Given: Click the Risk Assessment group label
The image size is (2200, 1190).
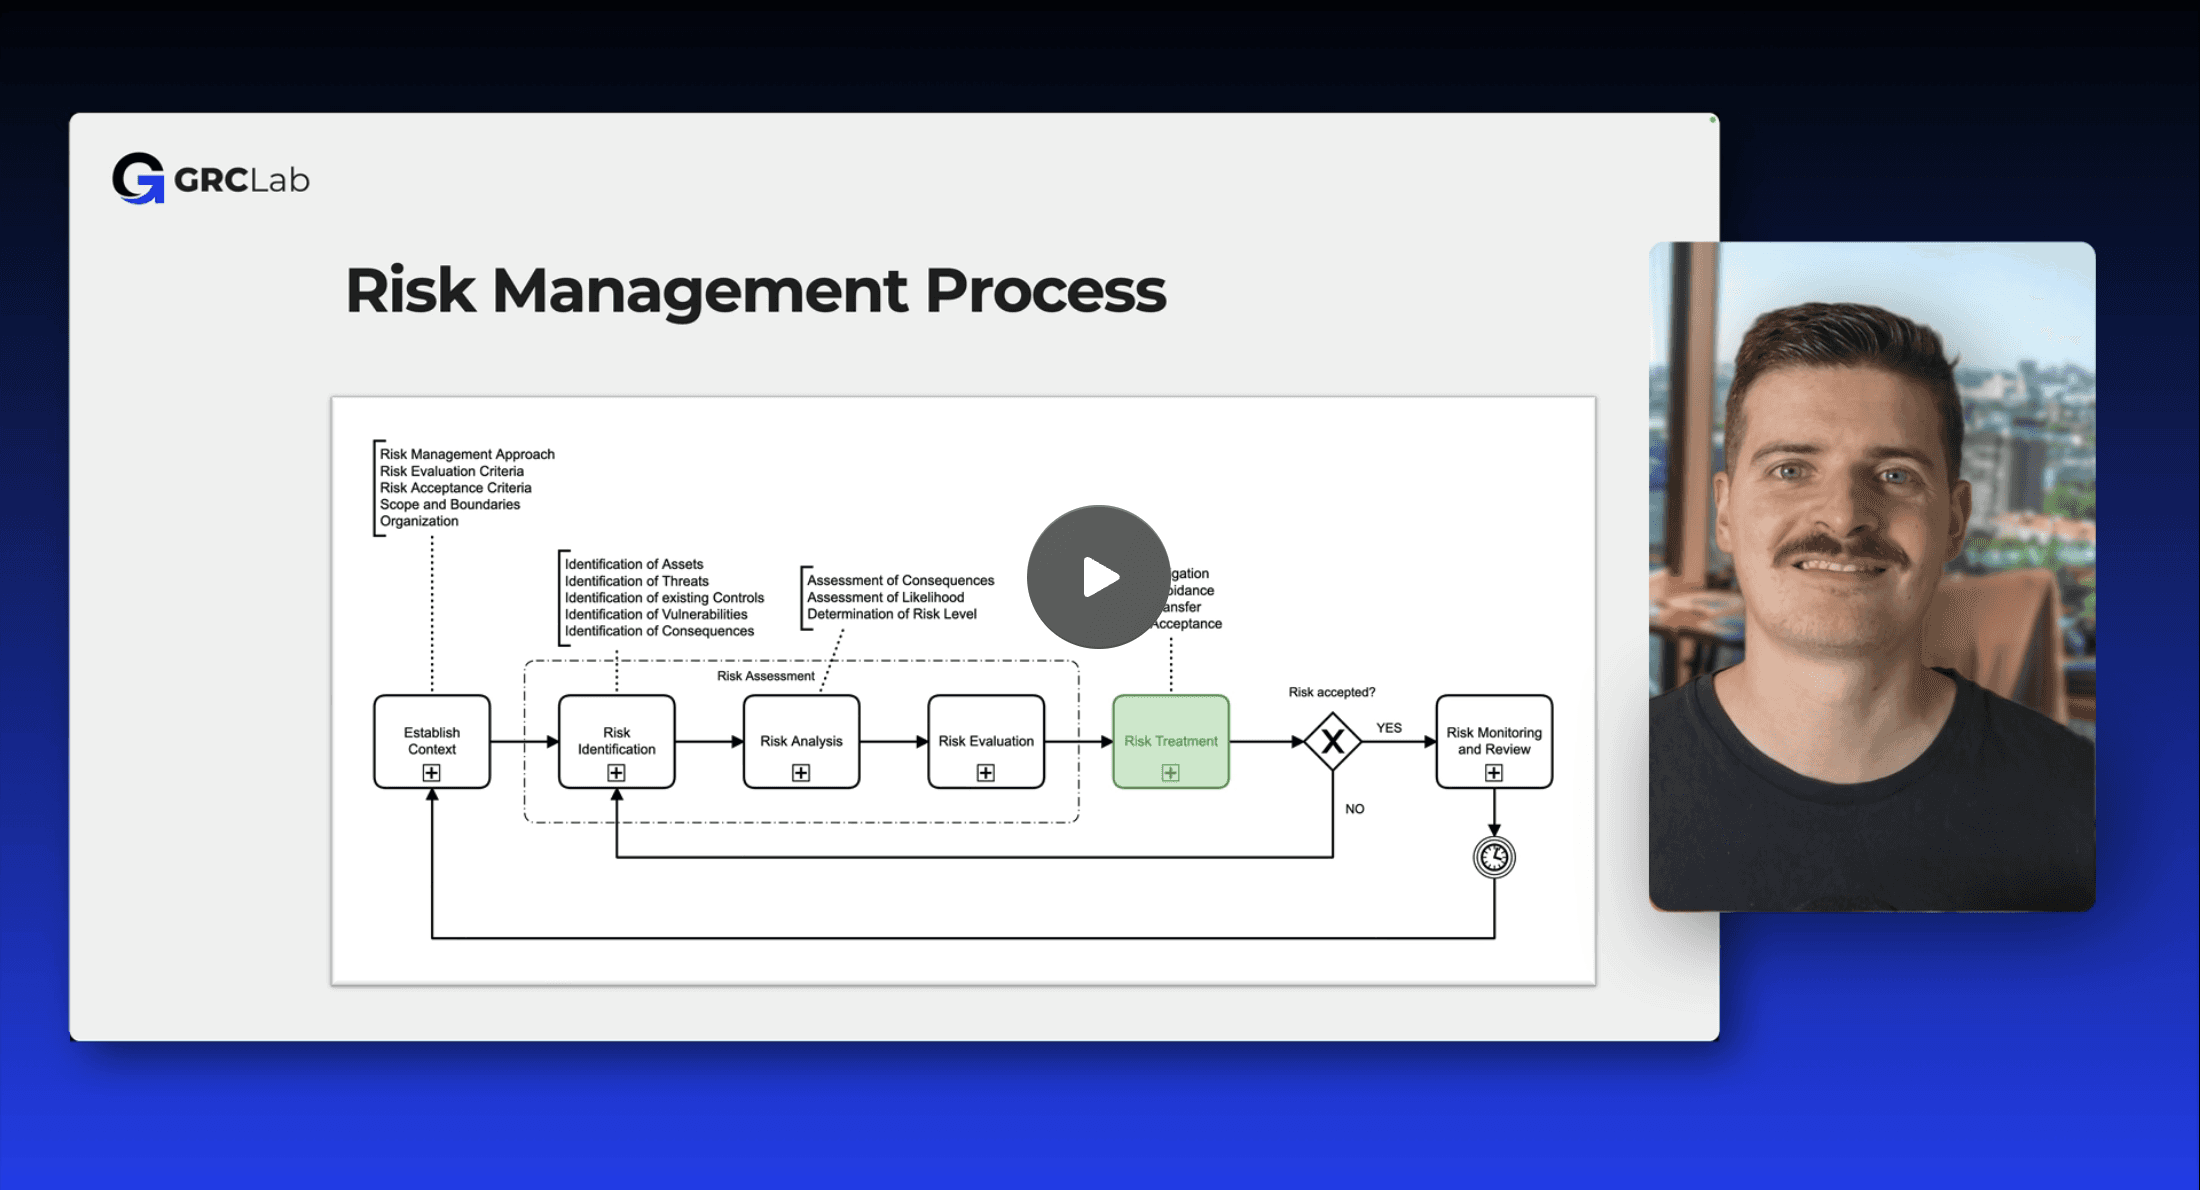Looking at the screenshot, I should tap(765, 676).
